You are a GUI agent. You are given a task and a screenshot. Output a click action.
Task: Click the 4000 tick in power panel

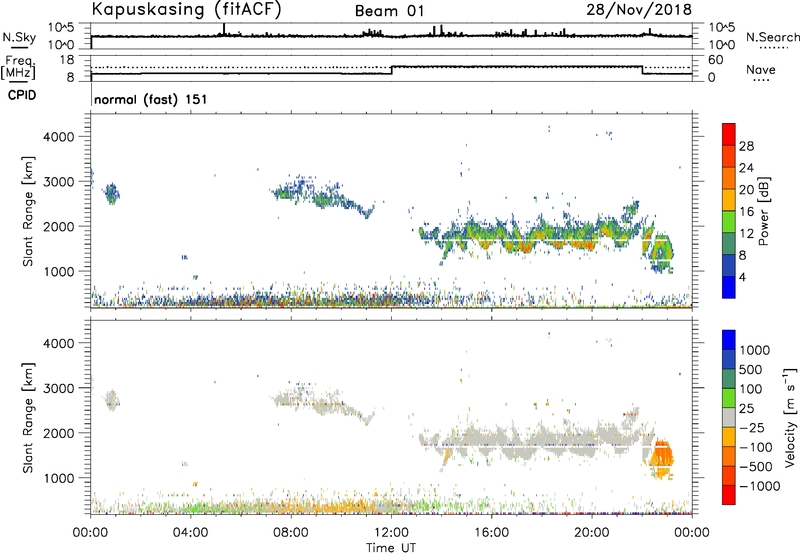click(59, 137)
